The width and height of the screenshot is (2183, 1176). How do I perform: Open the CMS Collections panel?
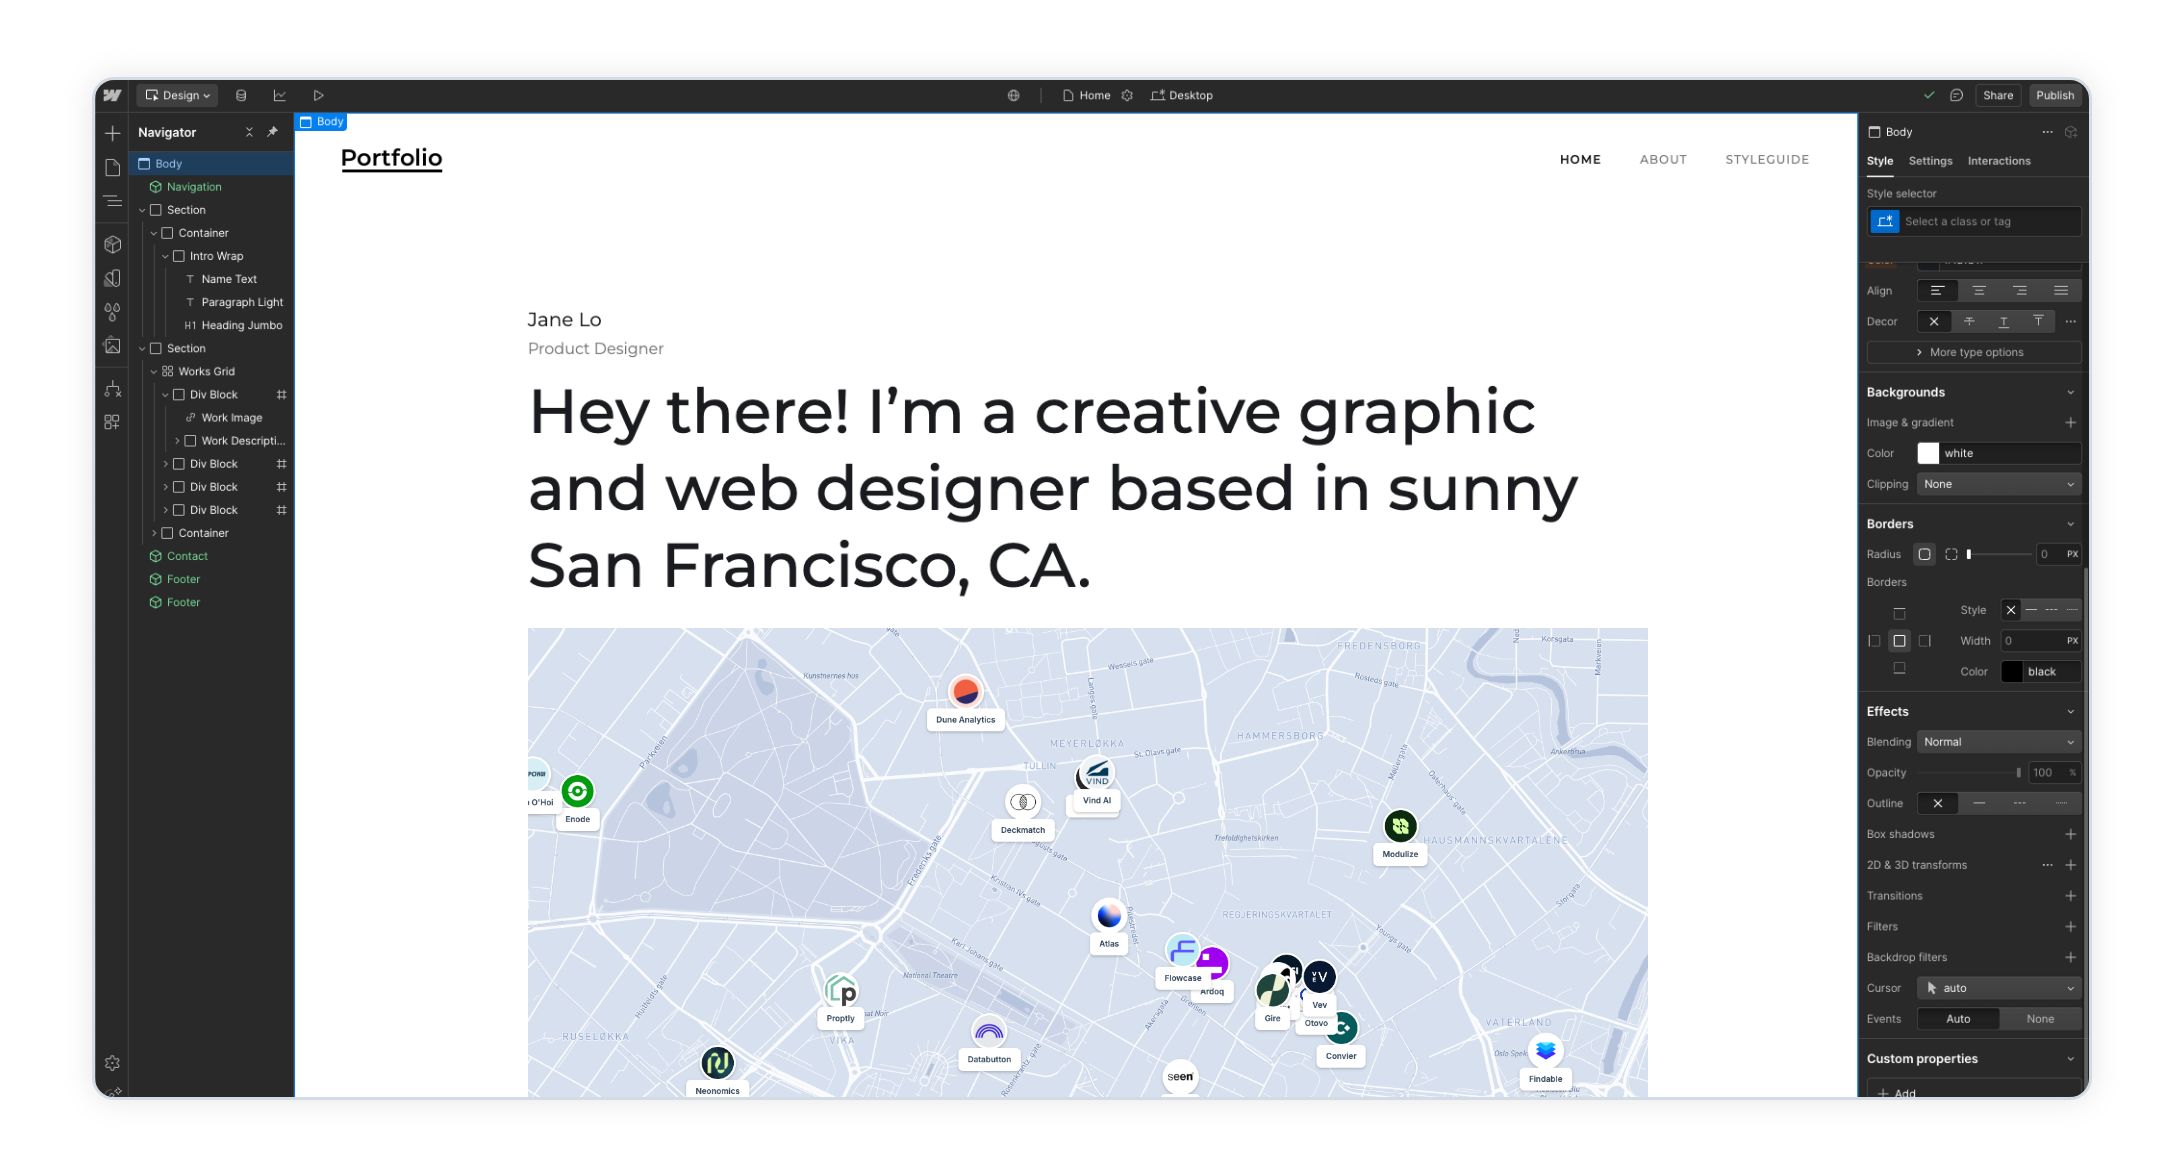tap(241, 95)
